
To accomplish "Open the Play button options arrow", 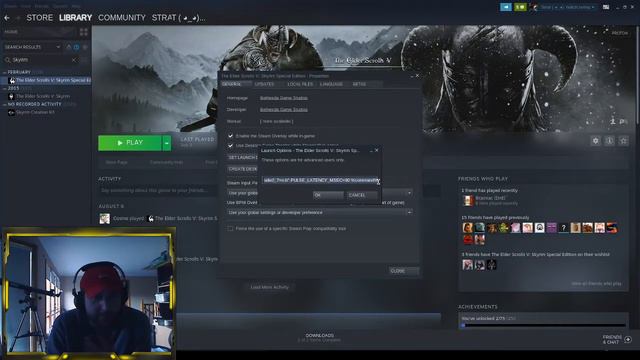I will (x=167, y=143).
